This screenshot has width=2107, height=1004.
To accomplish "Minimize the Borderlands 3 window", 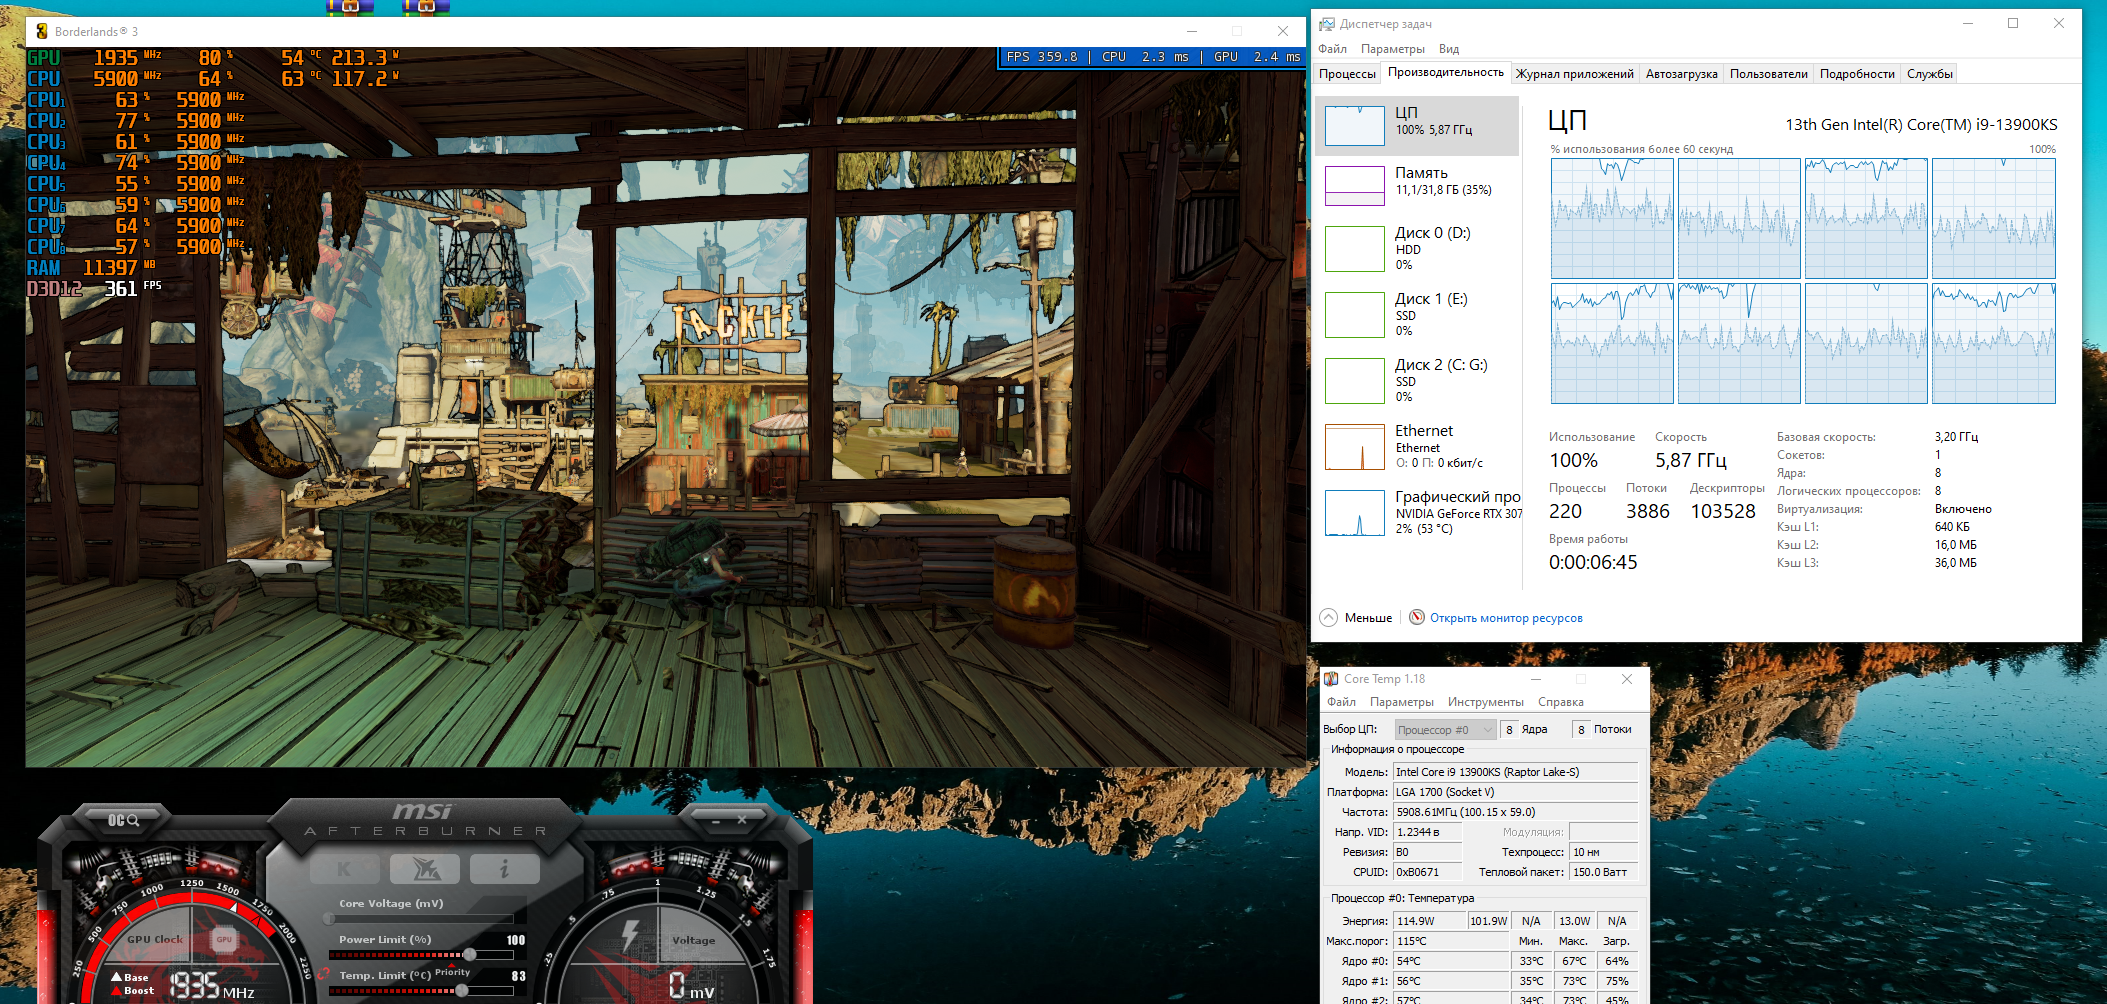I will click(1191, 31).
